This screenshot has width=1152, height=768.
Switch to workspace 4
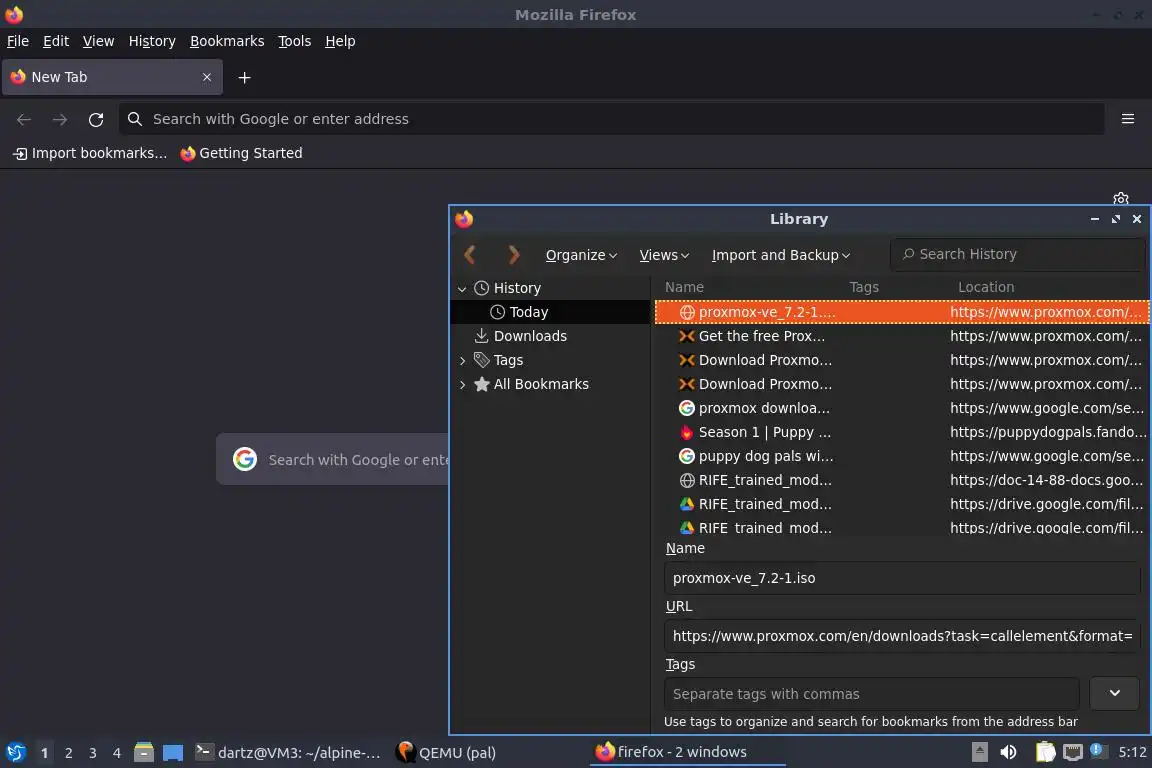click(x=117, y=753)
